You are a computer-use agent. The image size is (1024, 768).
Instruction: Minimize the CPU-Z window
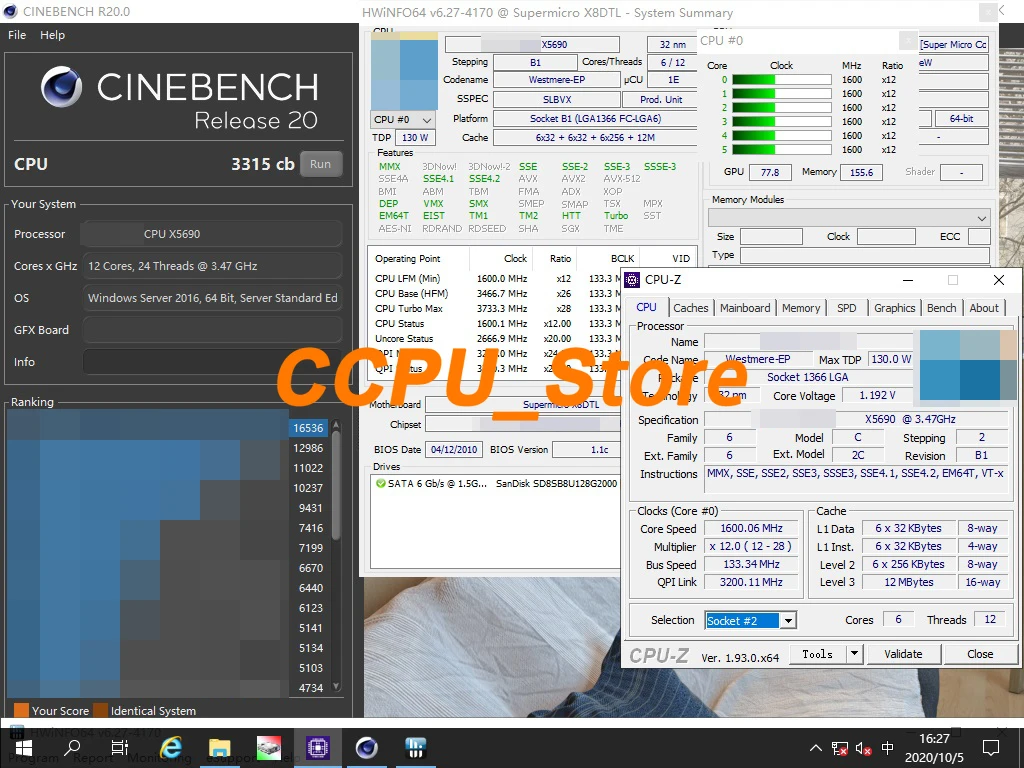pos(908,280)
